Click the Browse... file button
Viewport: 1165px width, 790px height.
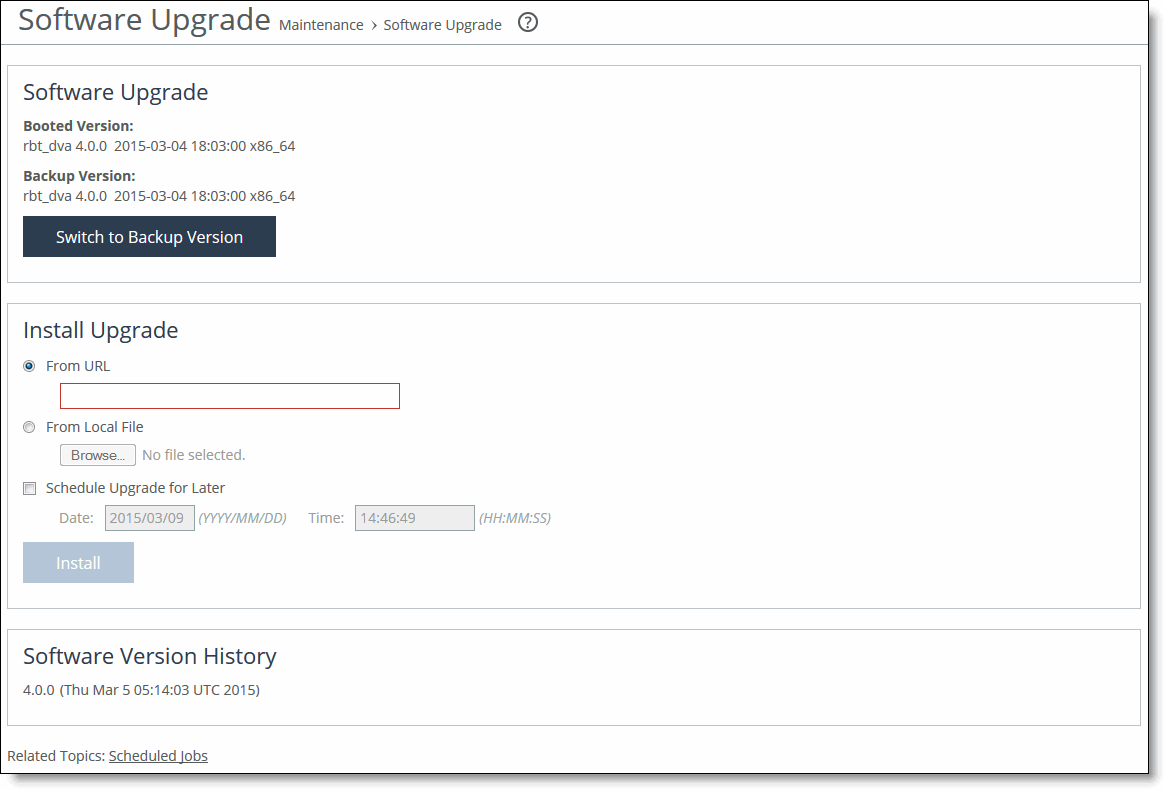(97, 455)
